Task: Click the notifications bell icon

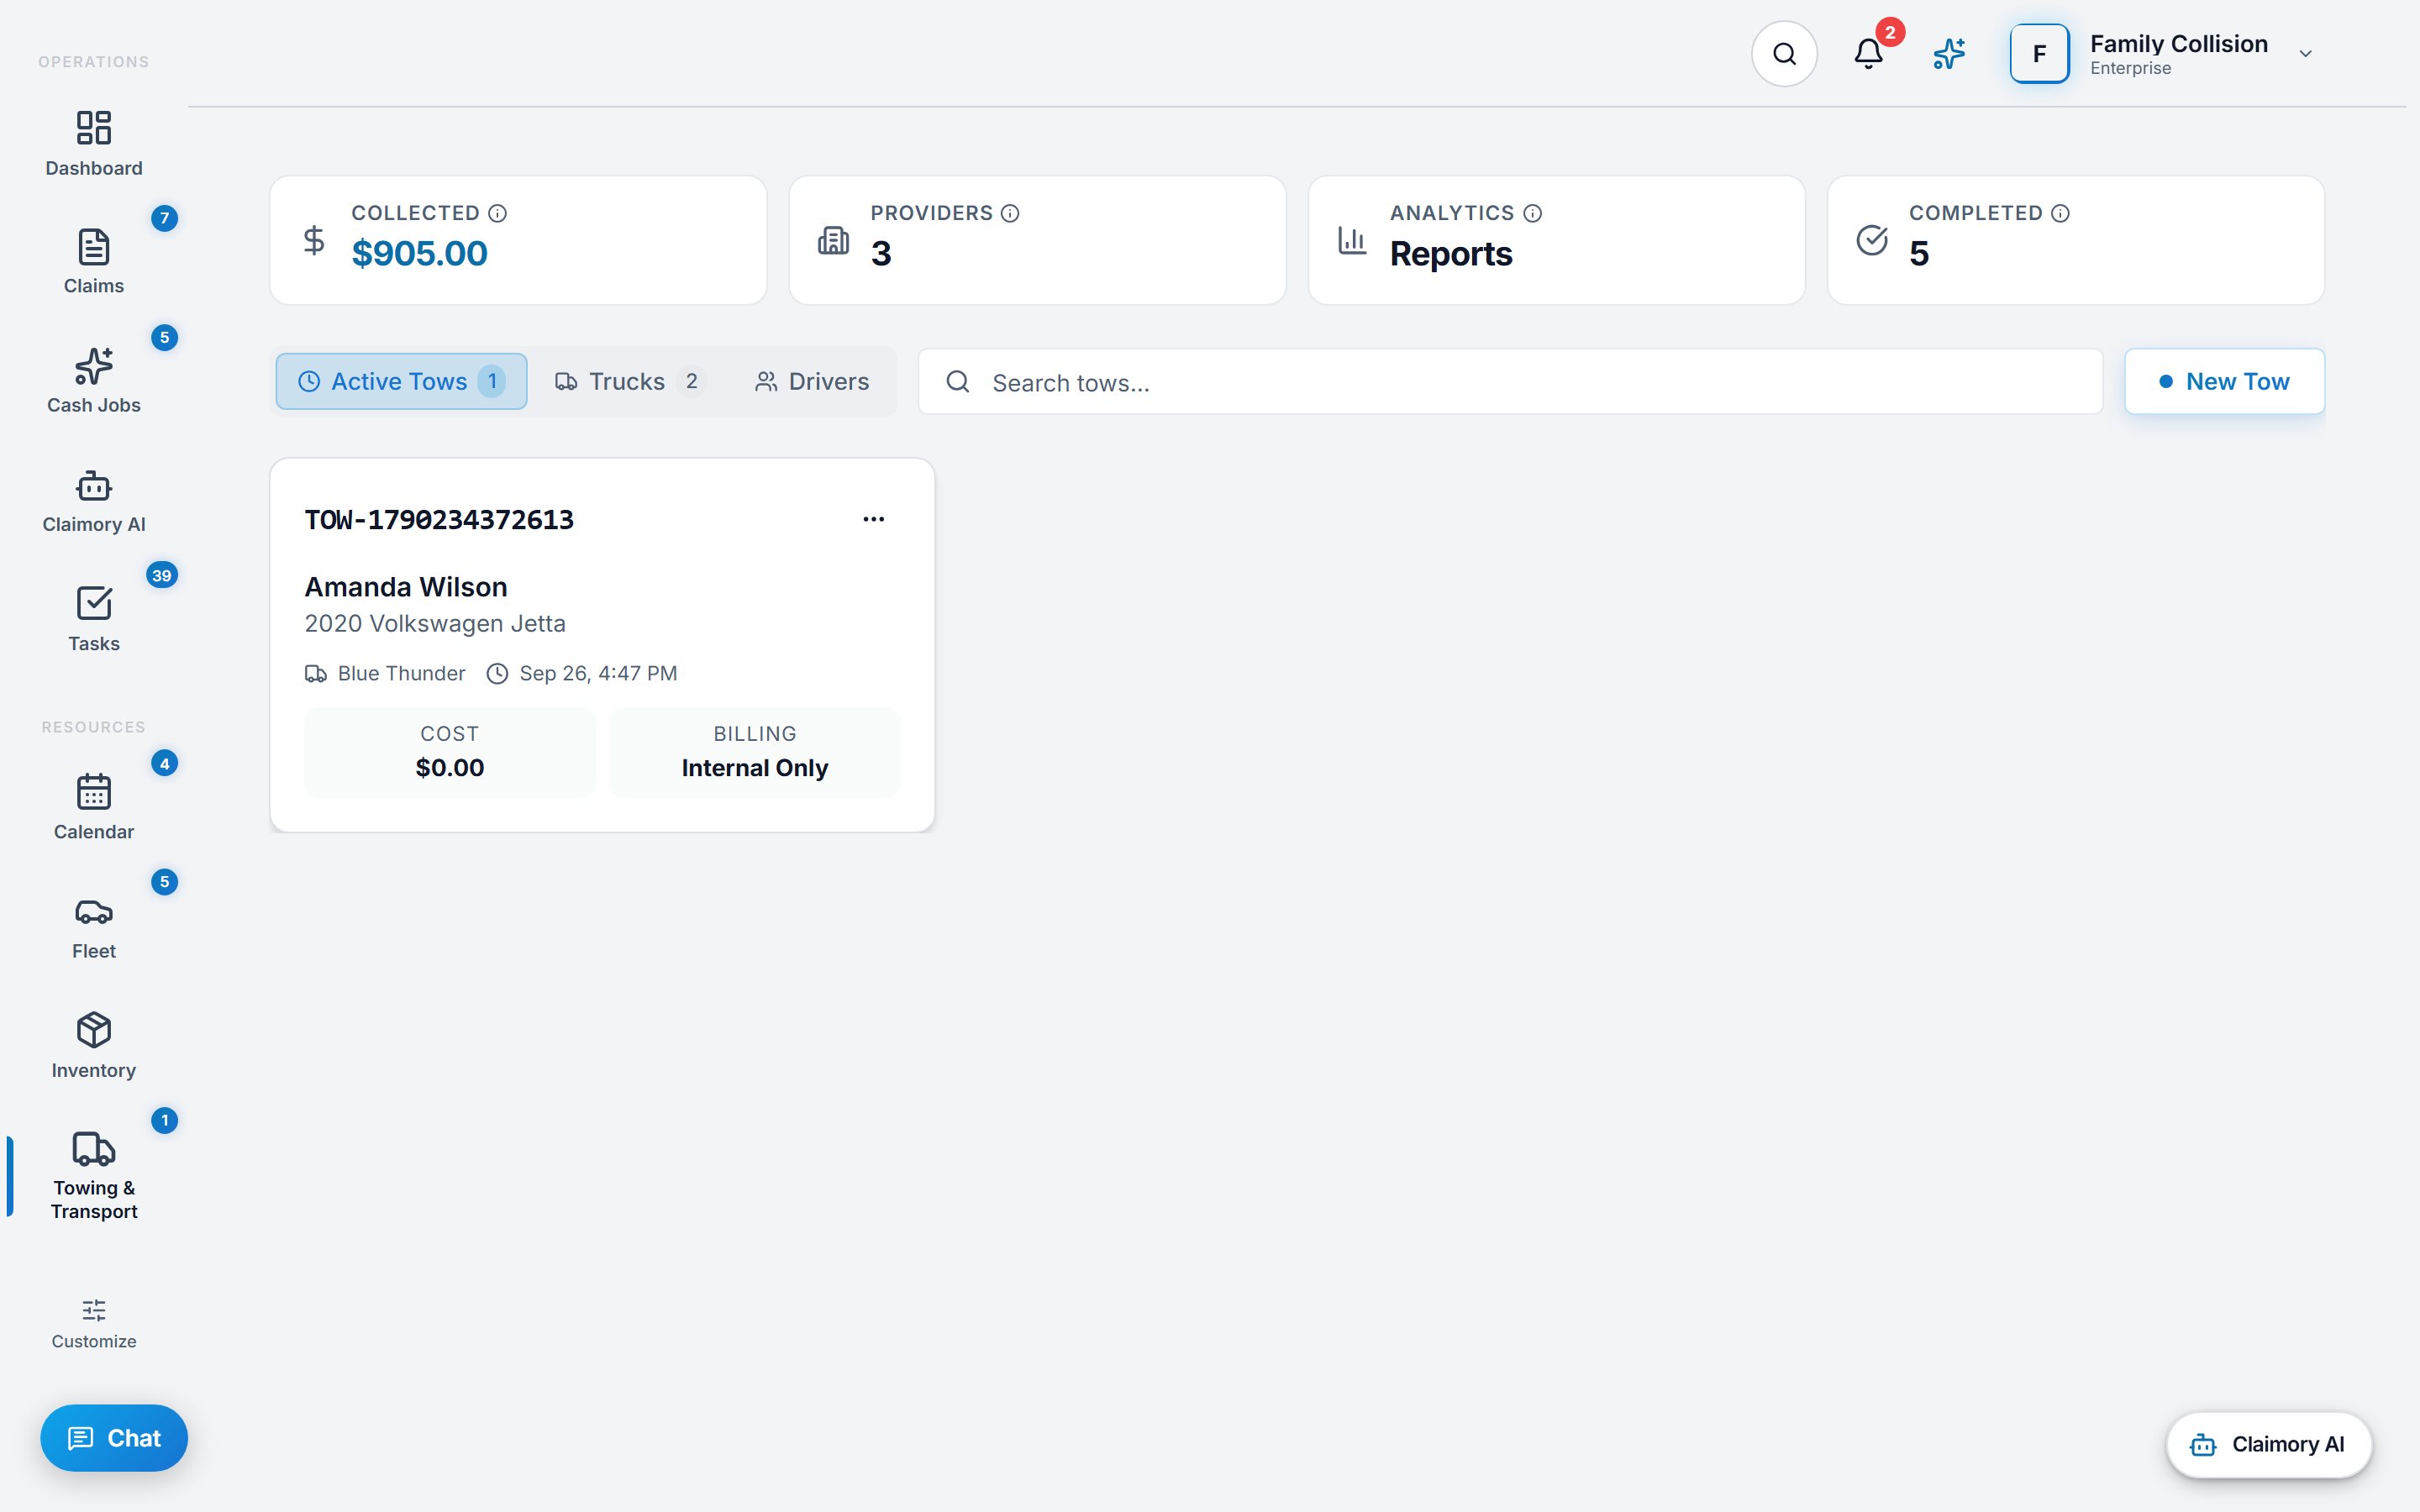Action: pyautogui.click(x=1868, y=54)
